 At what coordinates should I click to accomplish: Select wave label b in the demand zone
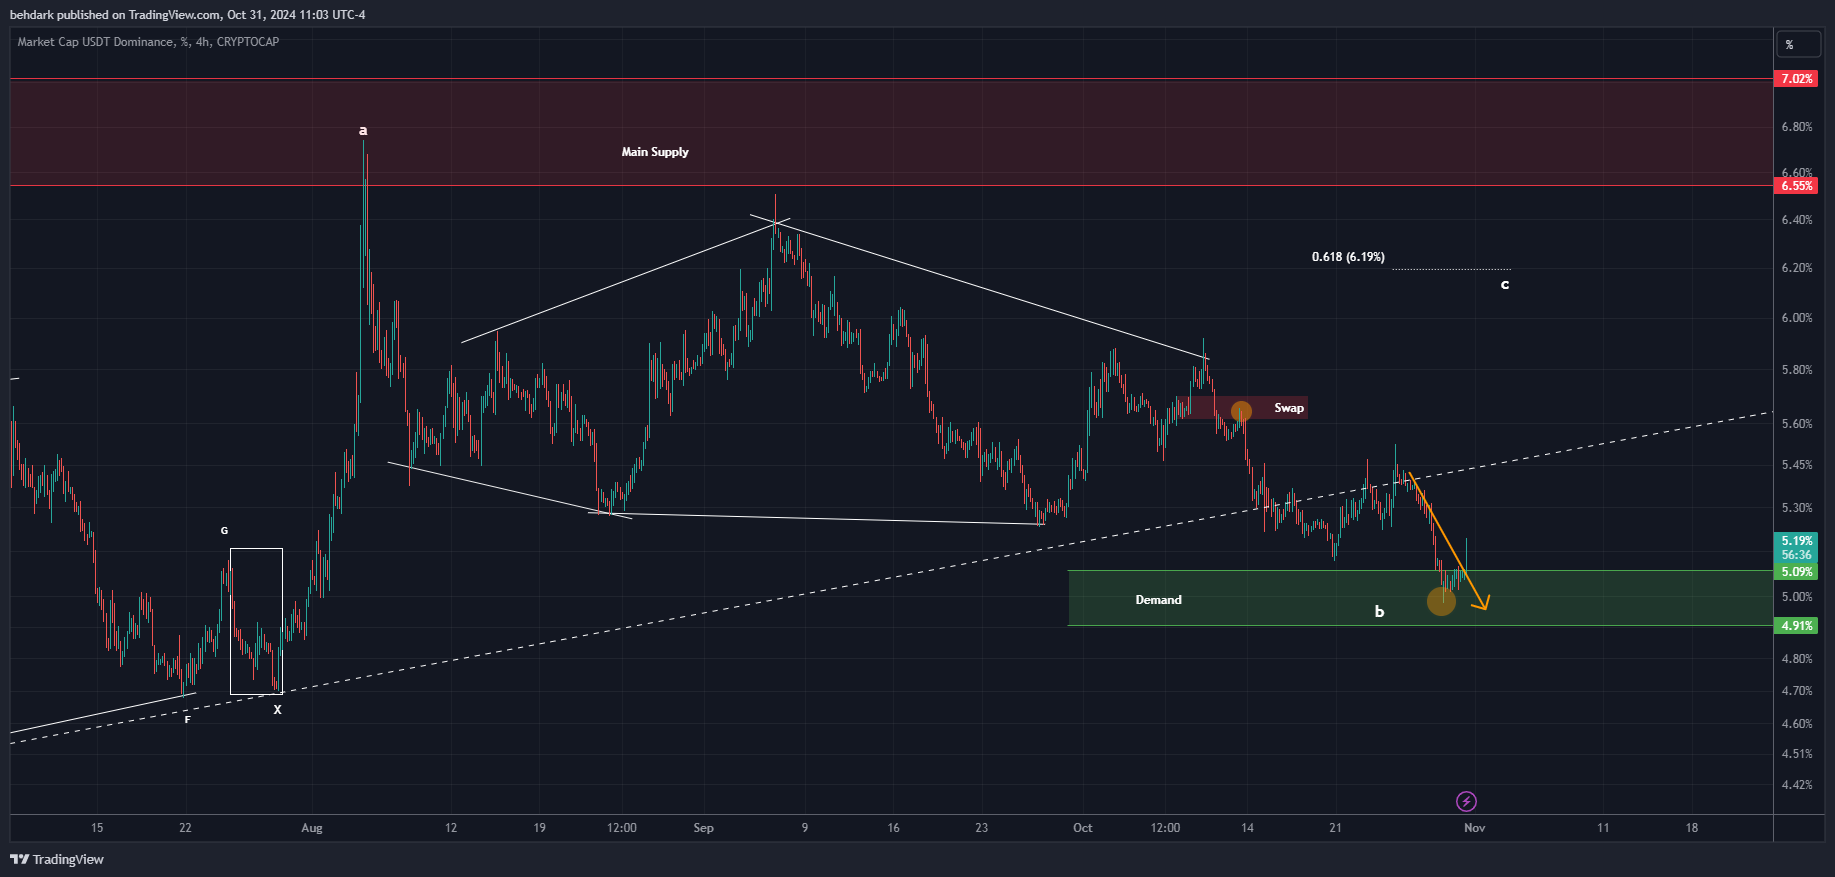coord(1379,611)
